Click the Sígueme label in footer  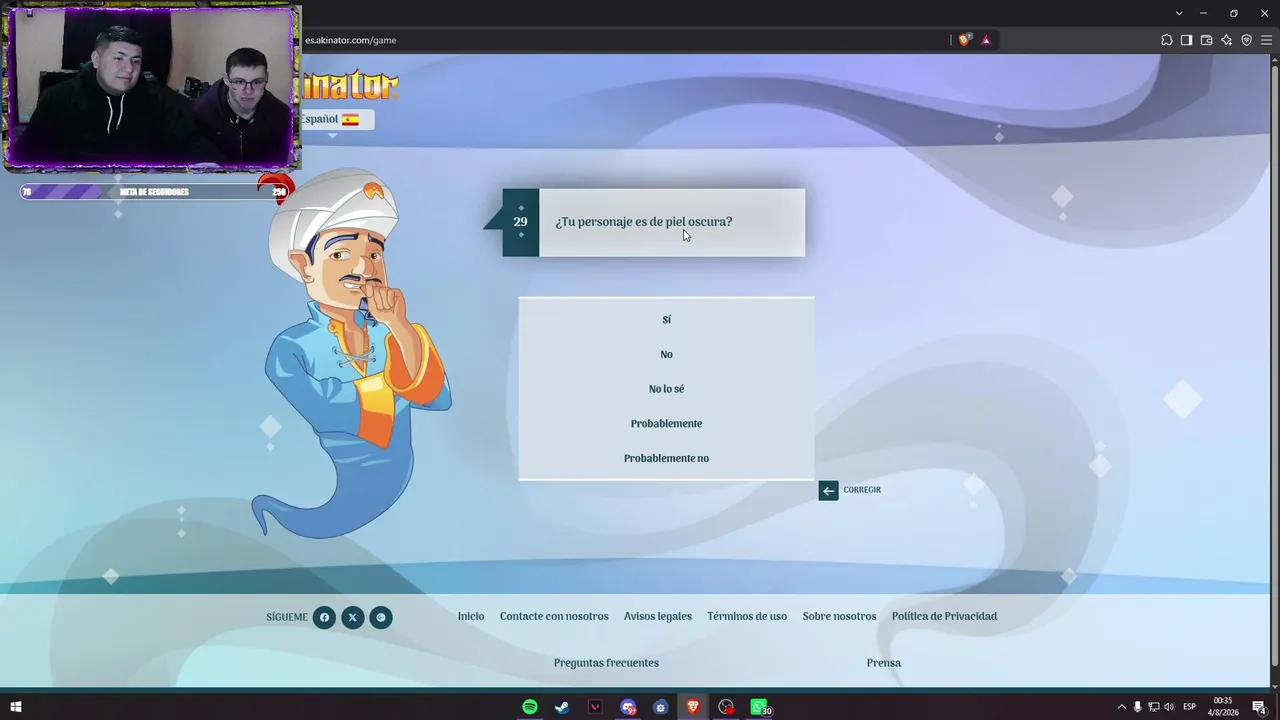pyautogui.click(x=287, y=617)
